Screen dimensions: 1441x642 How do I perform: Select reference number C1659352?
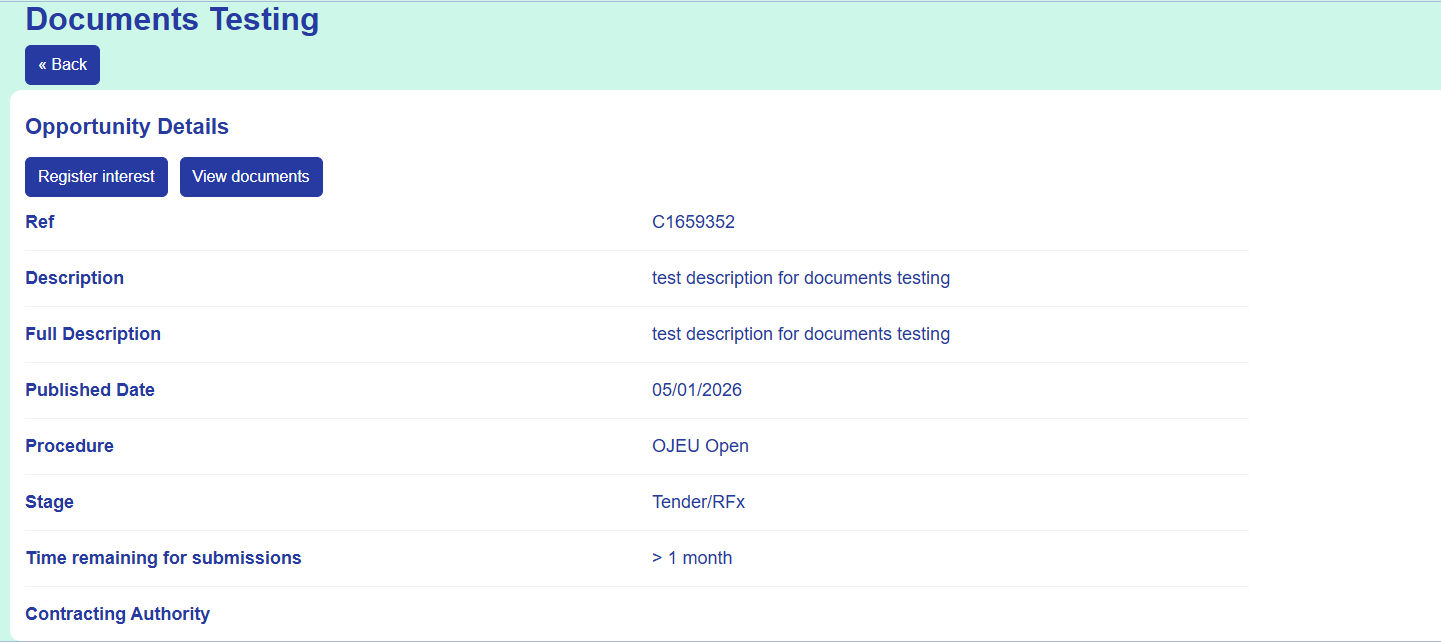pos(693,222)
